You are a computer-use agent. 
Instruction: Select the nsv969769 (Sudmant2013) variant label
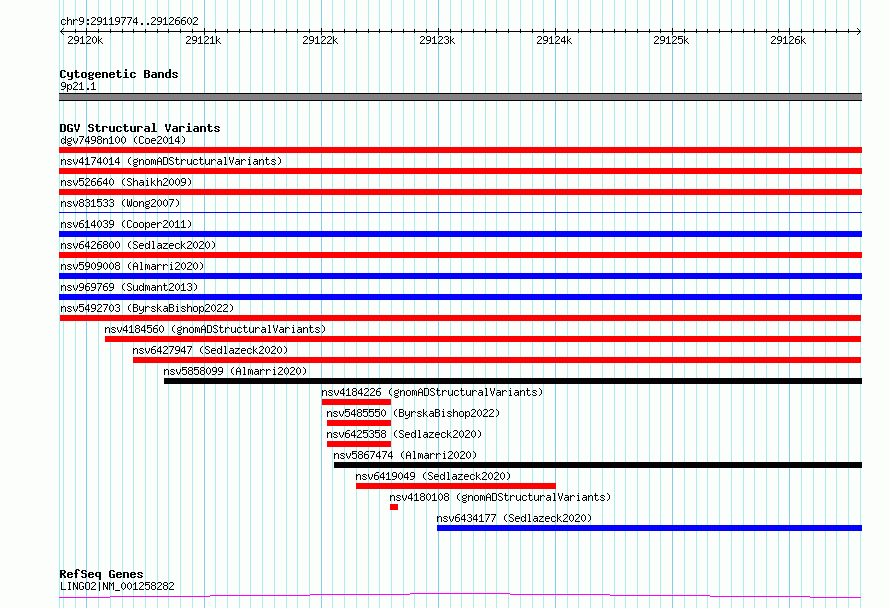[129, 287]
